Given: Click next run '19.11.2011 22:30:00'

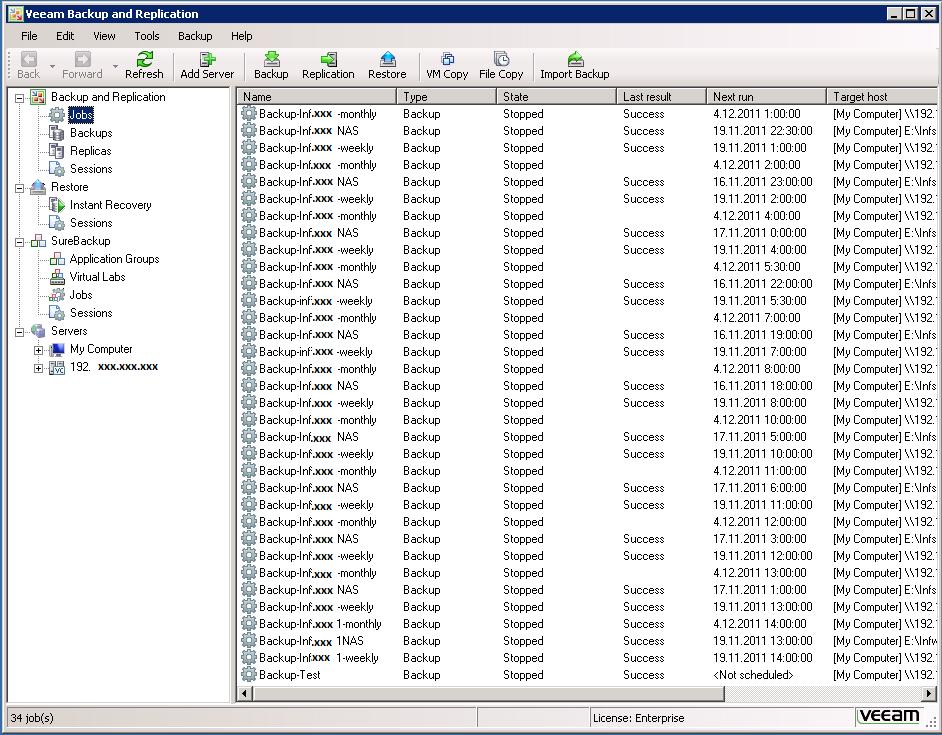Looking at the screenshot, I should pyautogui.click(x=762, y=130).
